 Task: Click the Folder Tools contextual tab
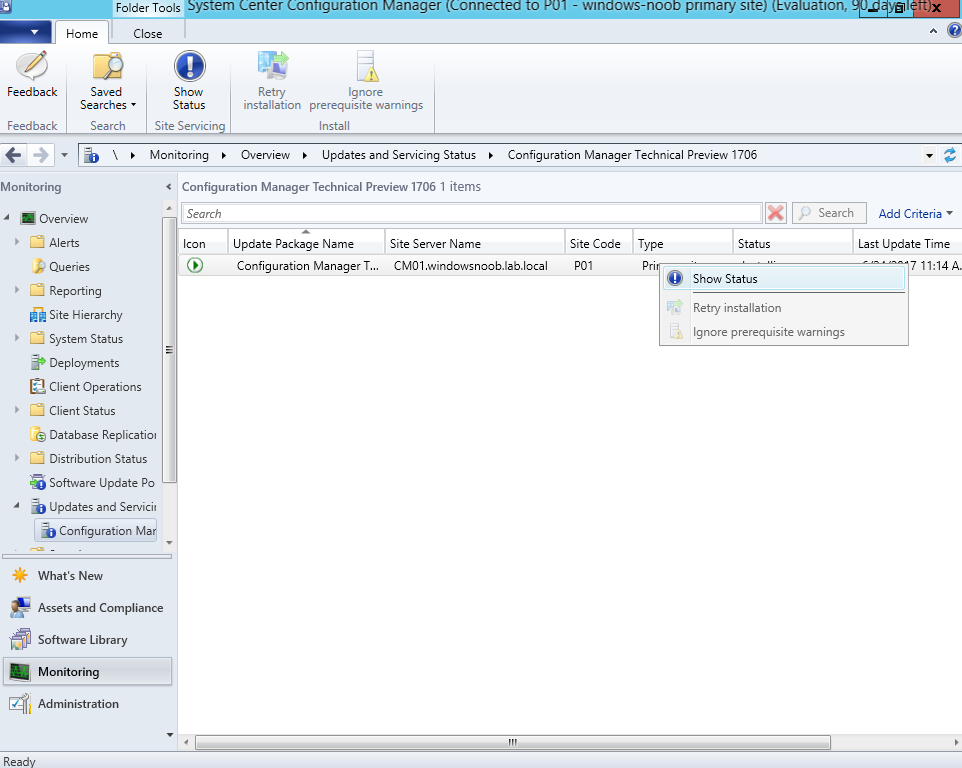pyautogui.click(x=148, y=8)
